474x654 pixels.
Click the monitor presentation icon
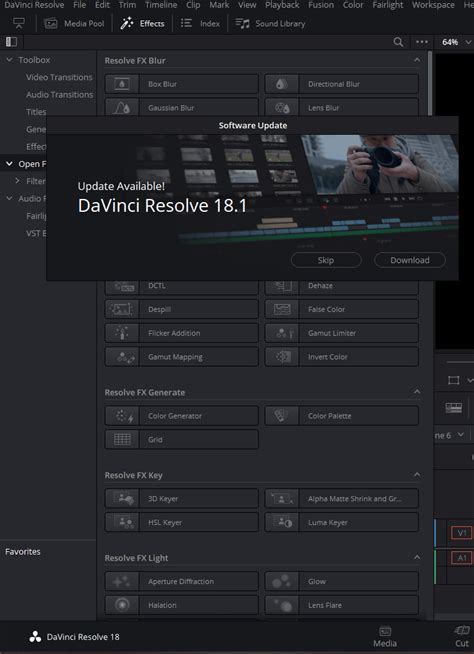(x=18, y=23)
